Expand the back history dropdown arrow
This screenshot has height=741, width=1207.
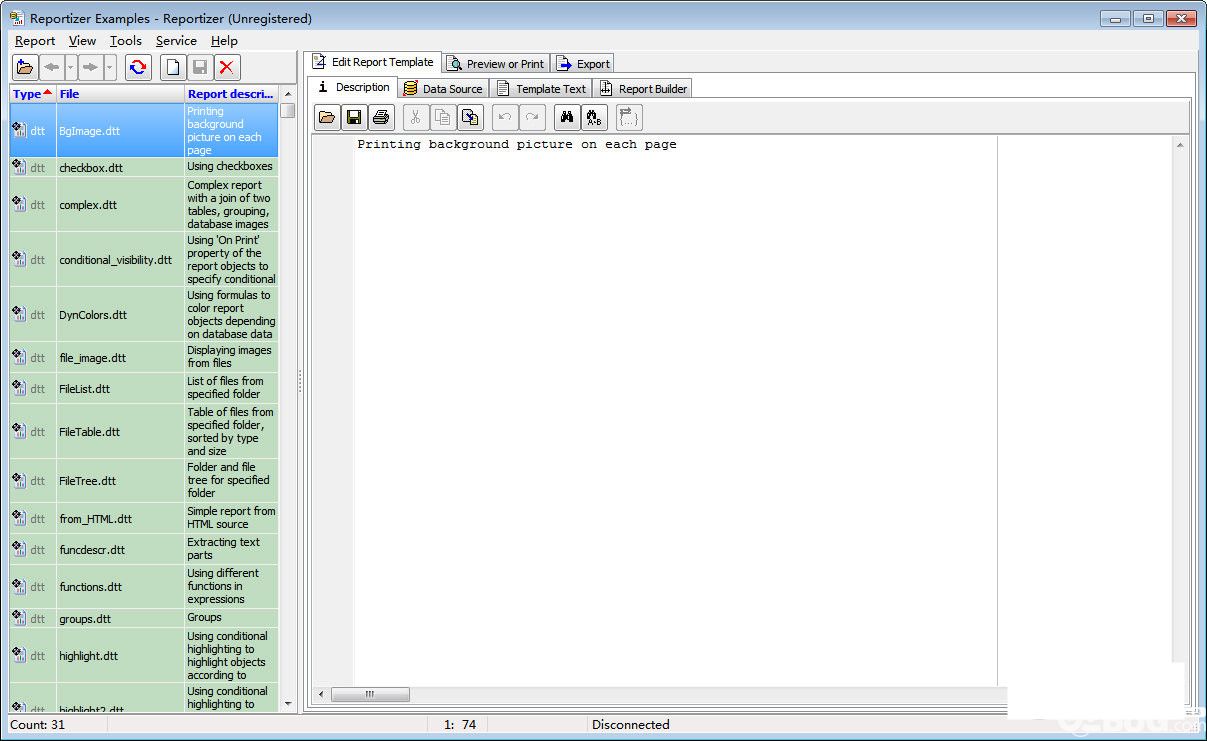pyautogui.click(x=71, y=67)
